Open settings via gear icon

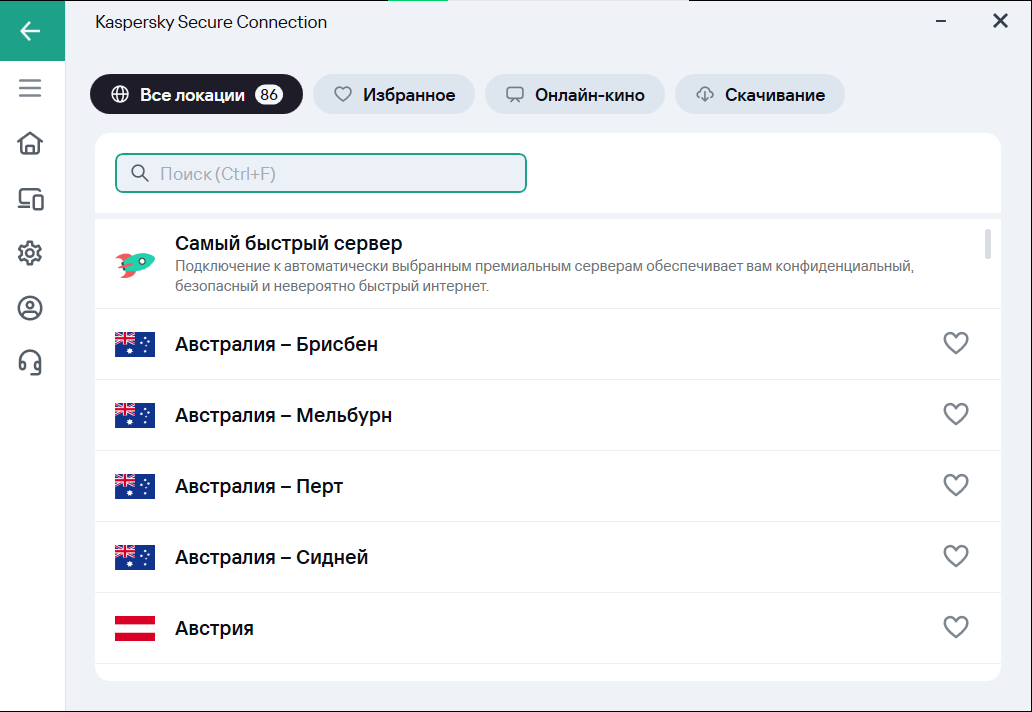[x=31, y=253]
